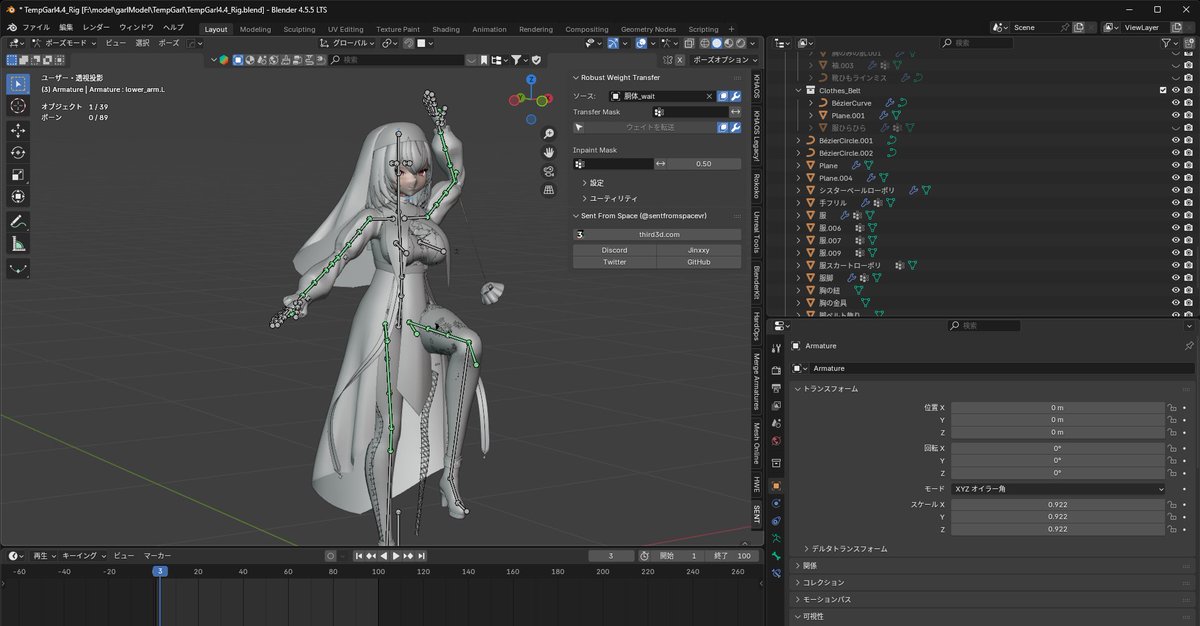Screen dimensions: 1200x626
Task: Open the XYZ オイラー角 rotation mode dropdown
Action: (1059, 489)
